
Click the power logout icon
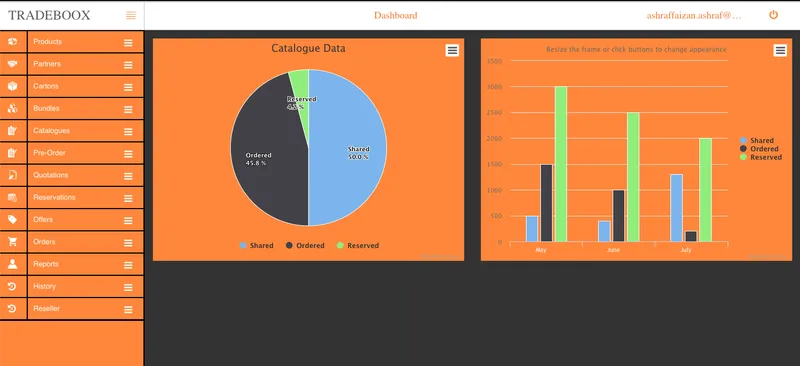point(773,15)
